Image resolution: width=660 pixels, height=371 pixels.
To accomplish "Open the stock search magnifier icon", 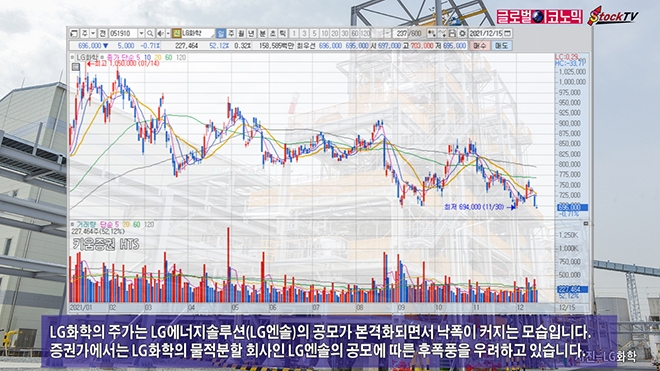I will (x=150, y=33).
